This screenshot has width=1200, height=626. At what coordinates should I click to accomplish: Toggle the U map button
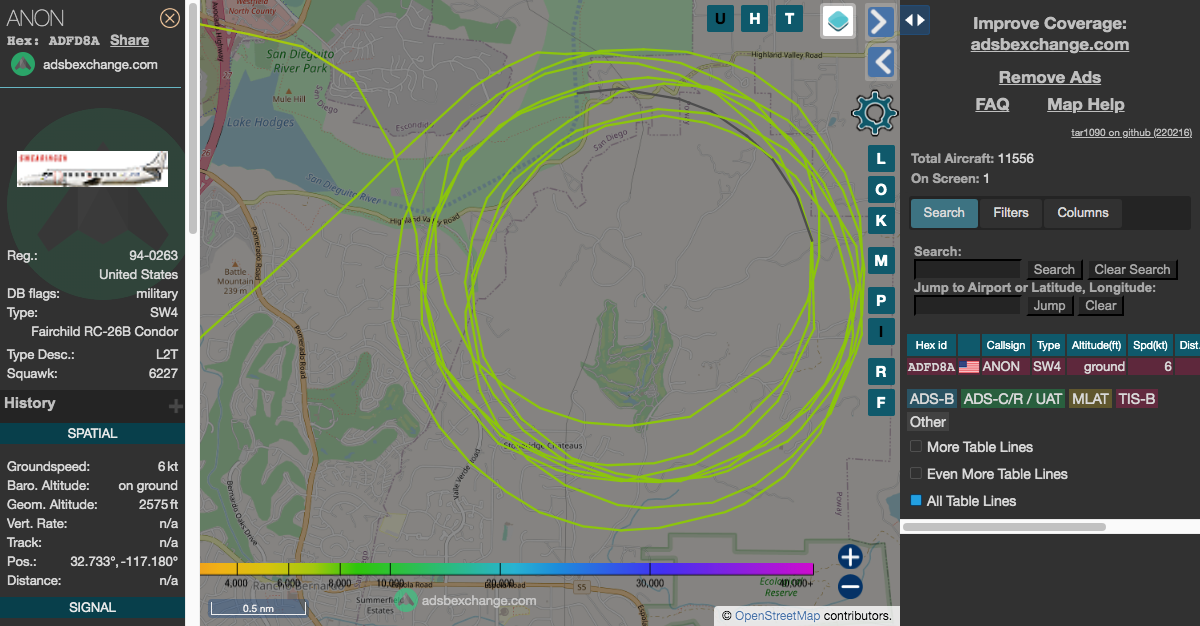tap(722, 18)
